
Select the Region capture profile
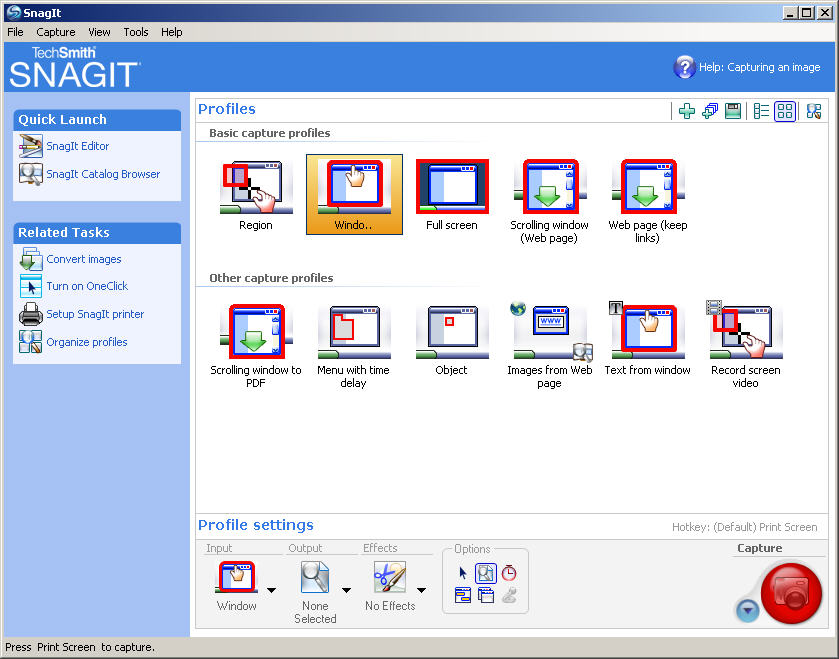click(256, 196)
